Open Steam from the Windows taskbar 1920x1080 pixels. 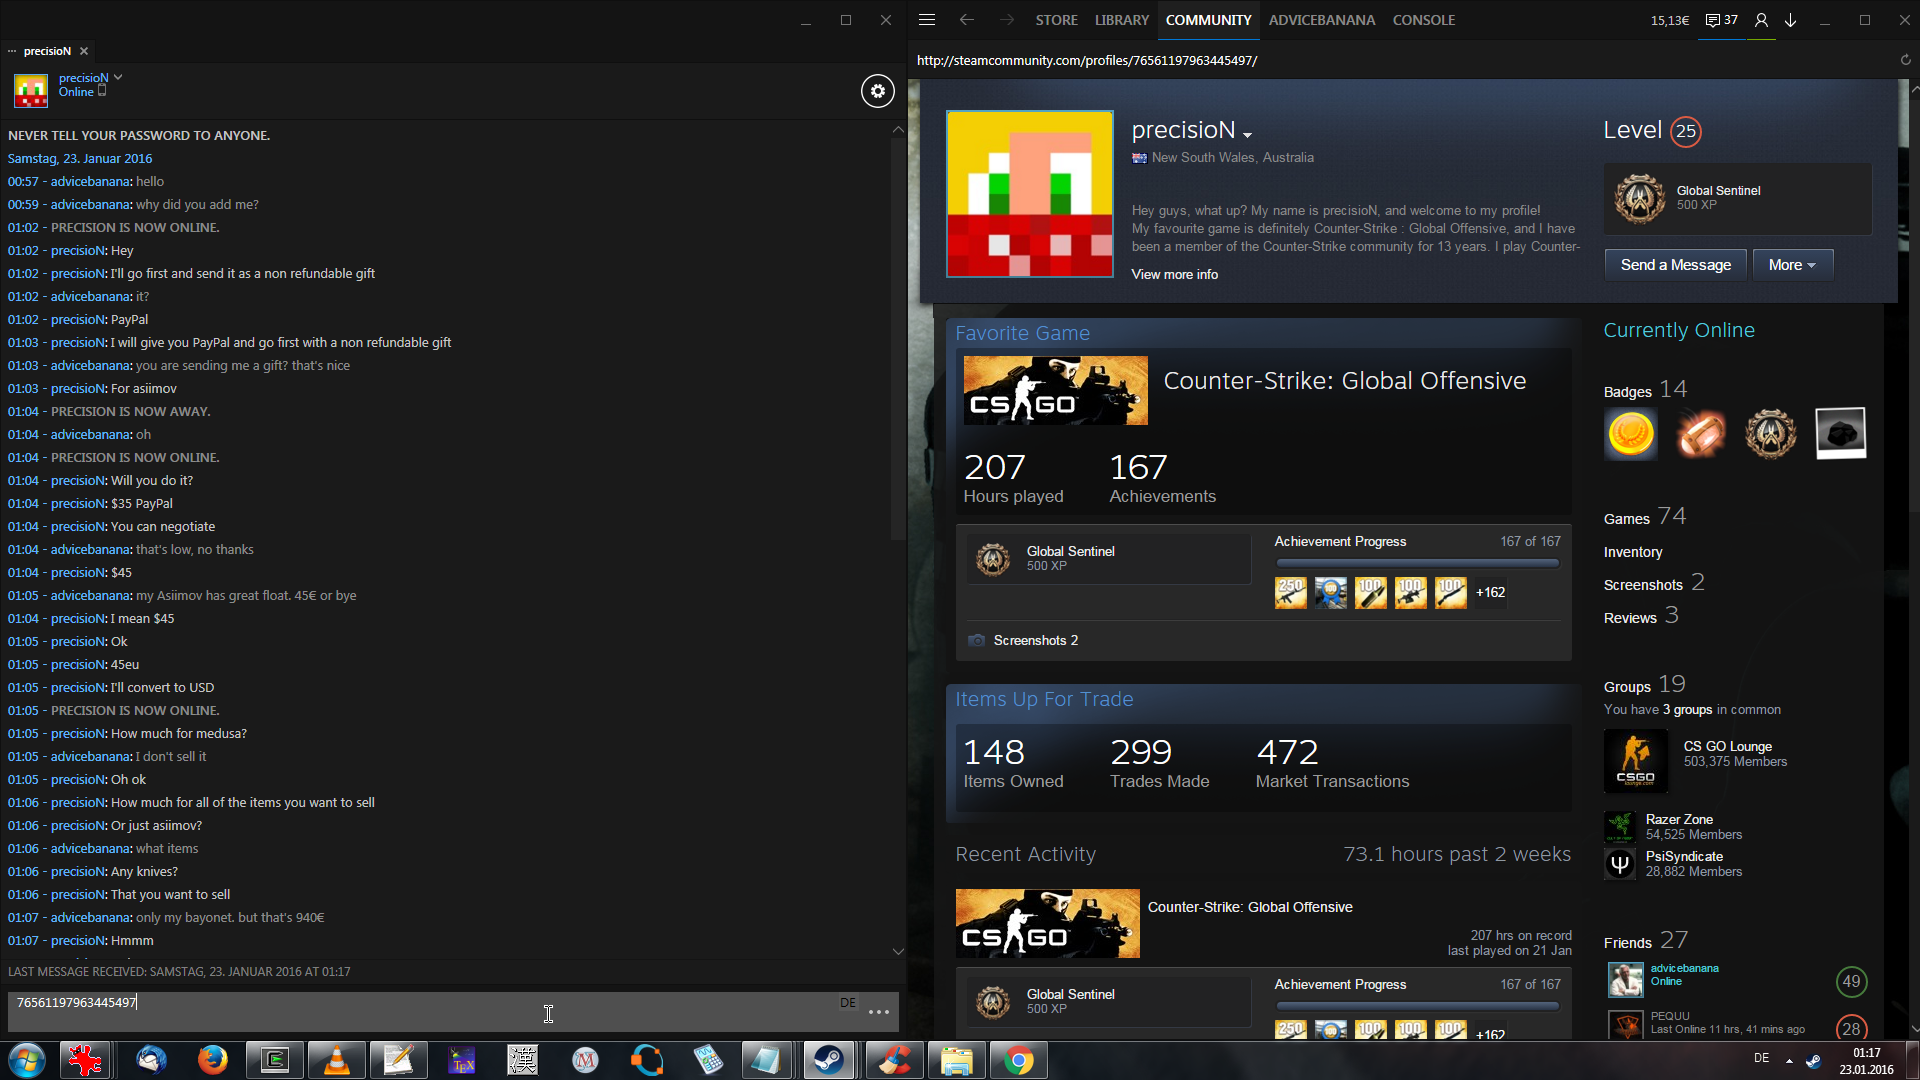point(828,1060)
